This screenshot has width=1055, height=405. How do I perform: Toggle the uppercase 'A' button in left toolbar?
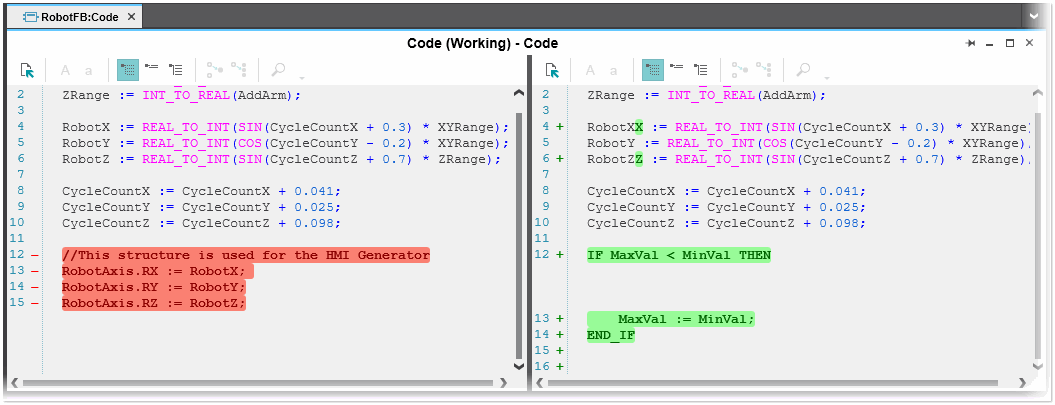click(66, 70)
